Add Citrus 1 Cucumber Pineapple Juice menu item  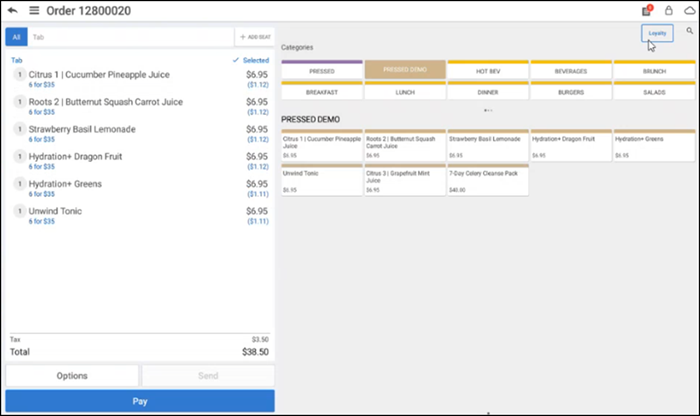click(x=322, y=146)
